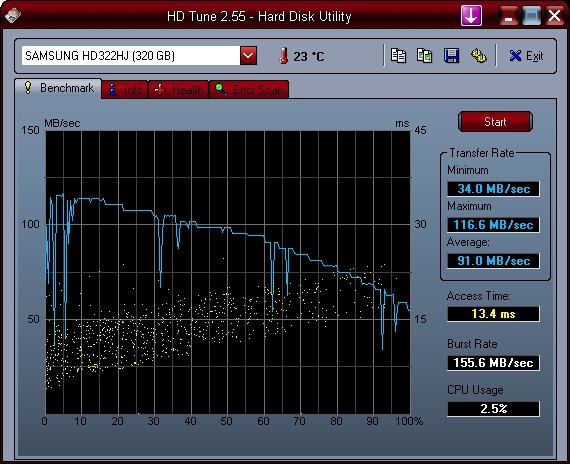This screenshot has width=570, height=464.
Task: Click the thermometer temperature indicator
Action: (284, 56)
